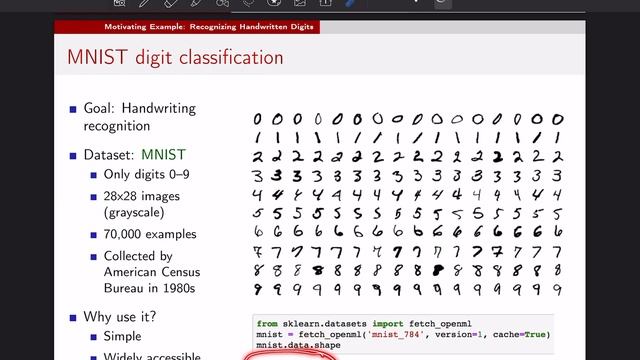The image size is (640, 360).
Task: Click the row of handwritten eights
Action: coord(408,270)
